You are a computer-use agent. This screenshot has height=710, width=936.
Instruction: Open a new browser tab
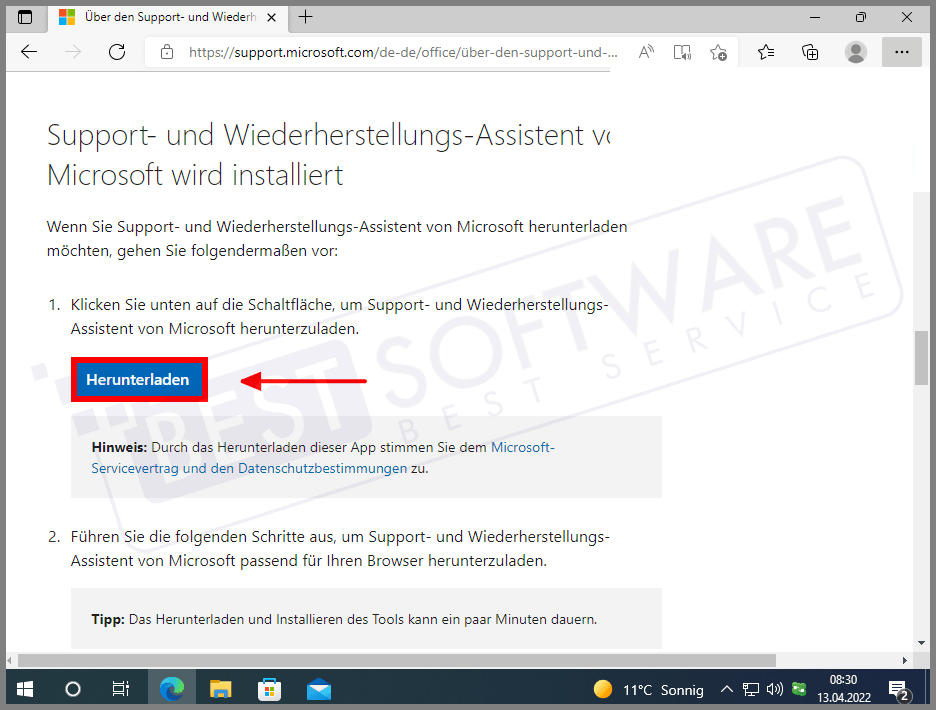[x=306, y=17]
